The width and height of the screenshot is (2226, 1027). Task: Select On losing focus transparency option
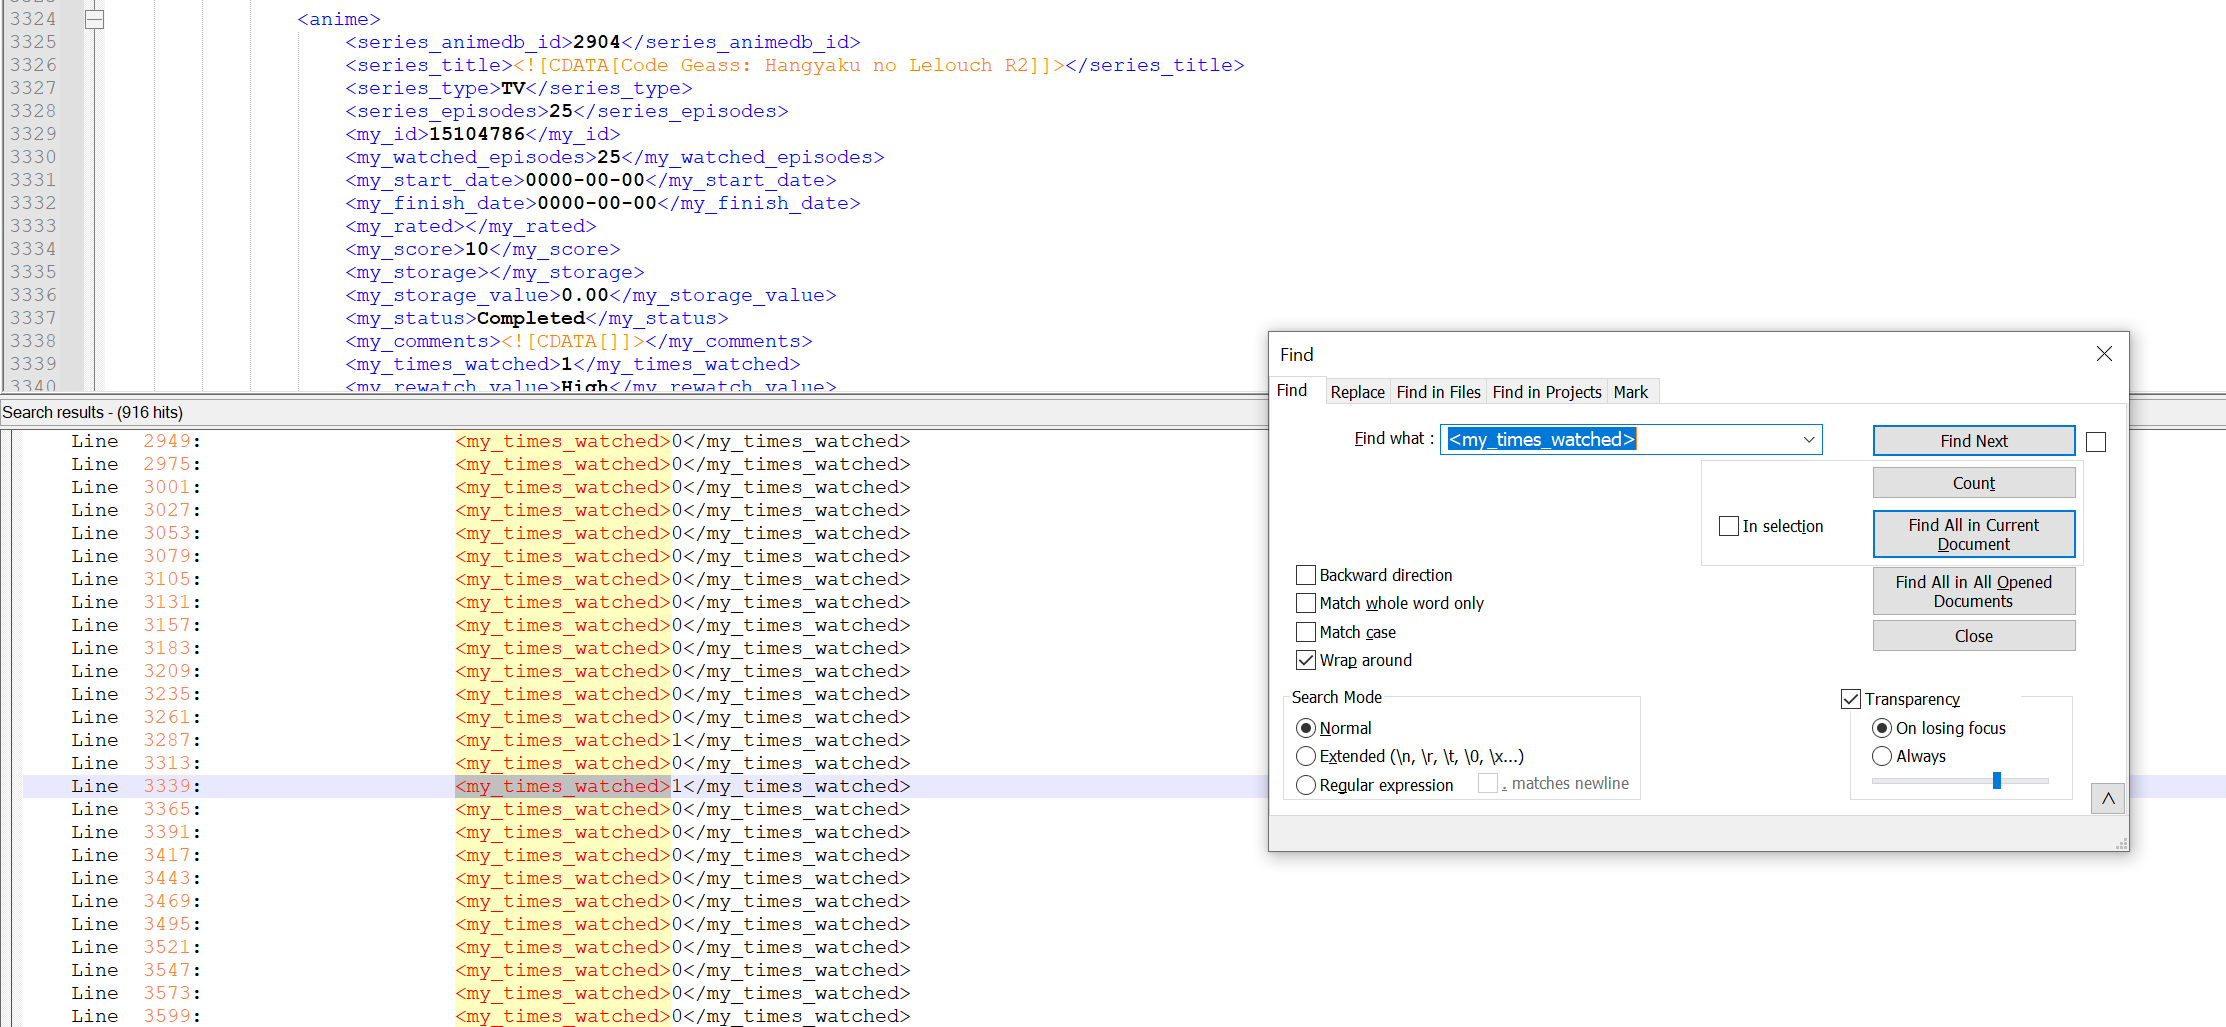point(1882,728)
